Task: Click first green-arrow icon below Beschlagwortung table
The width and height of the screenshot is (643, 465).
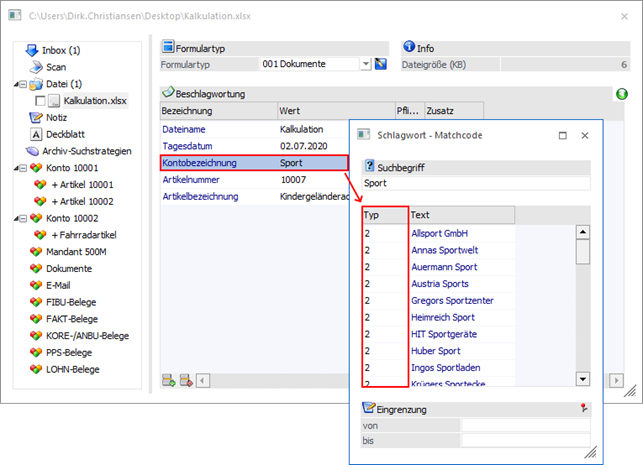Action: pos(168,379)
